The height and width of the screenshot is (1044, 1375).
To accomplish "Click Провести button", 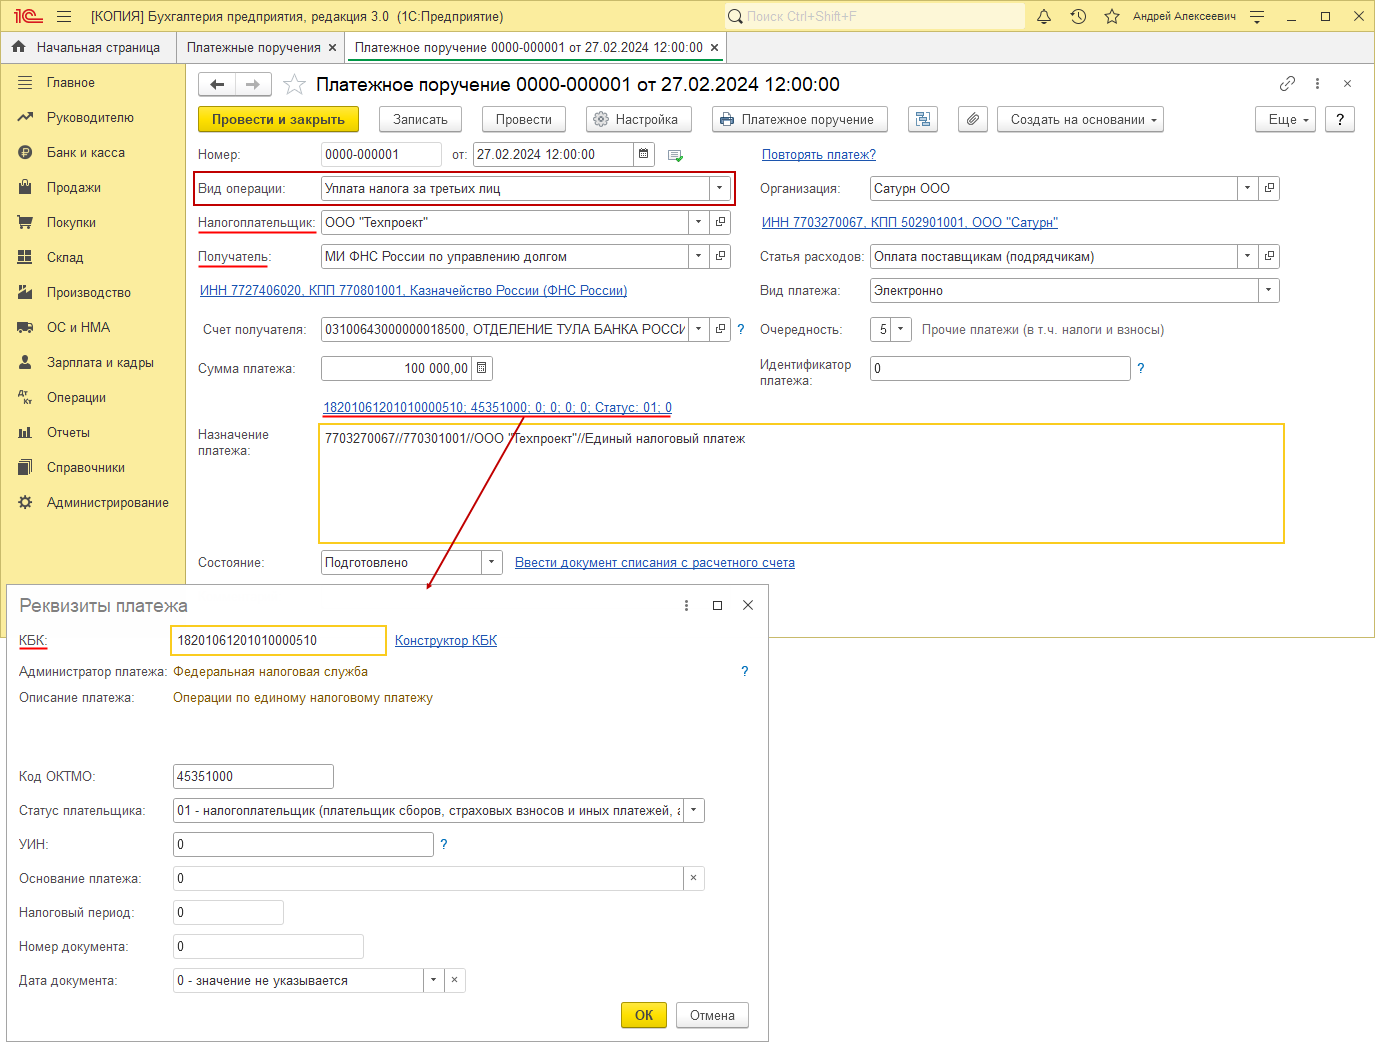I will [x=524, y=119].
